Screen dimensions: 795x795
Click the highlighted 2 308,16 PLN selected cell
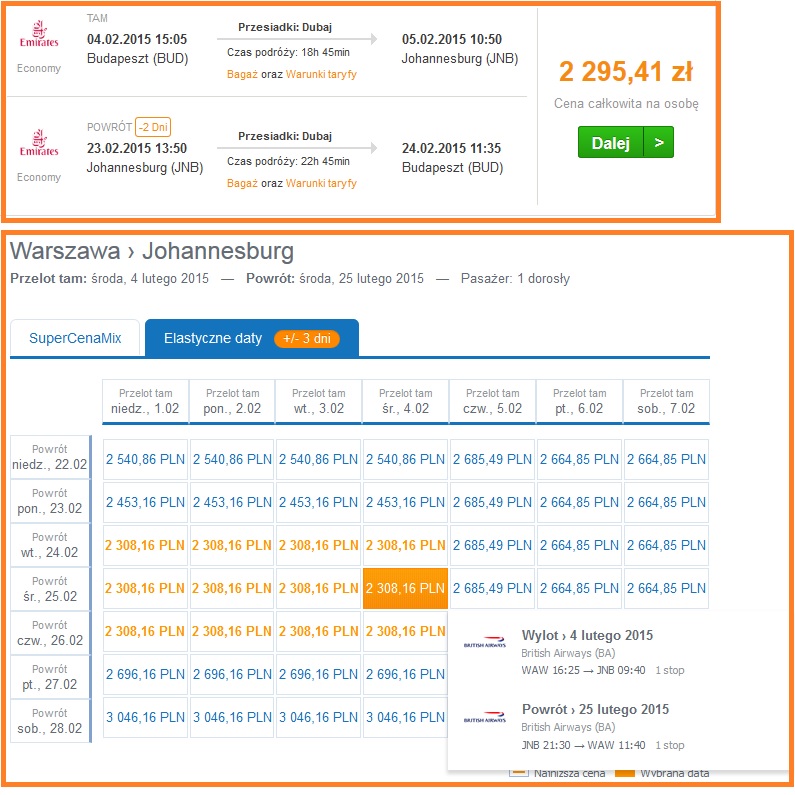tap(406, 588)
